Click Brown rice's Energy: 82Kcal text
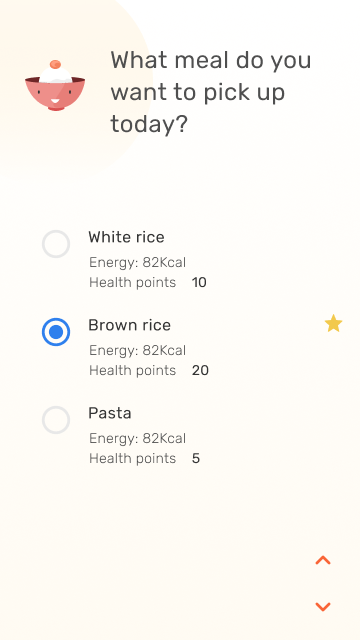 tap(137, 351)
